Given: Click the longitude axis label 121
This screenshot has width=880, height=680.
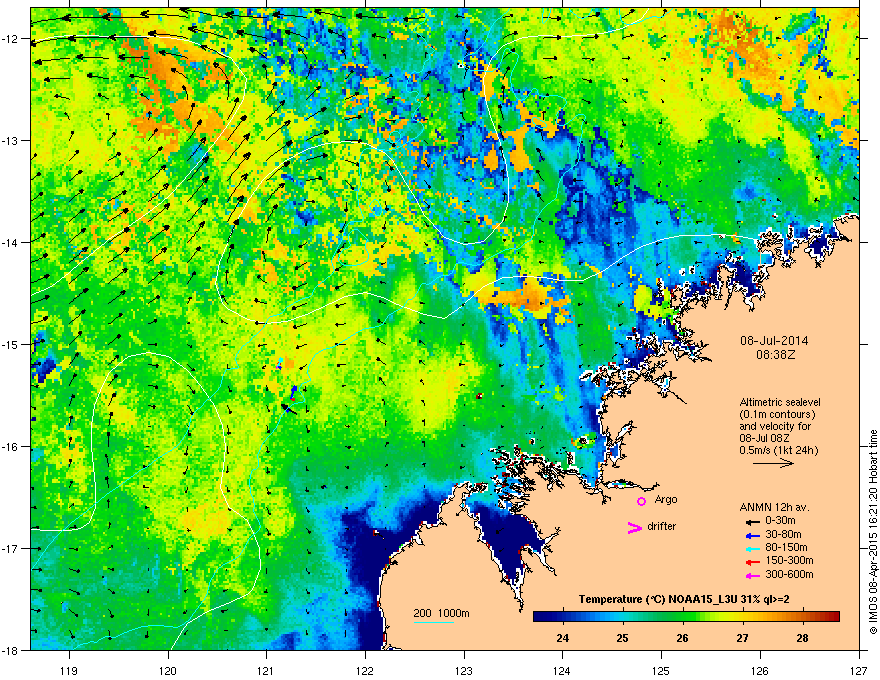Looking at the screenshot, I should click(x=266, y=670).
